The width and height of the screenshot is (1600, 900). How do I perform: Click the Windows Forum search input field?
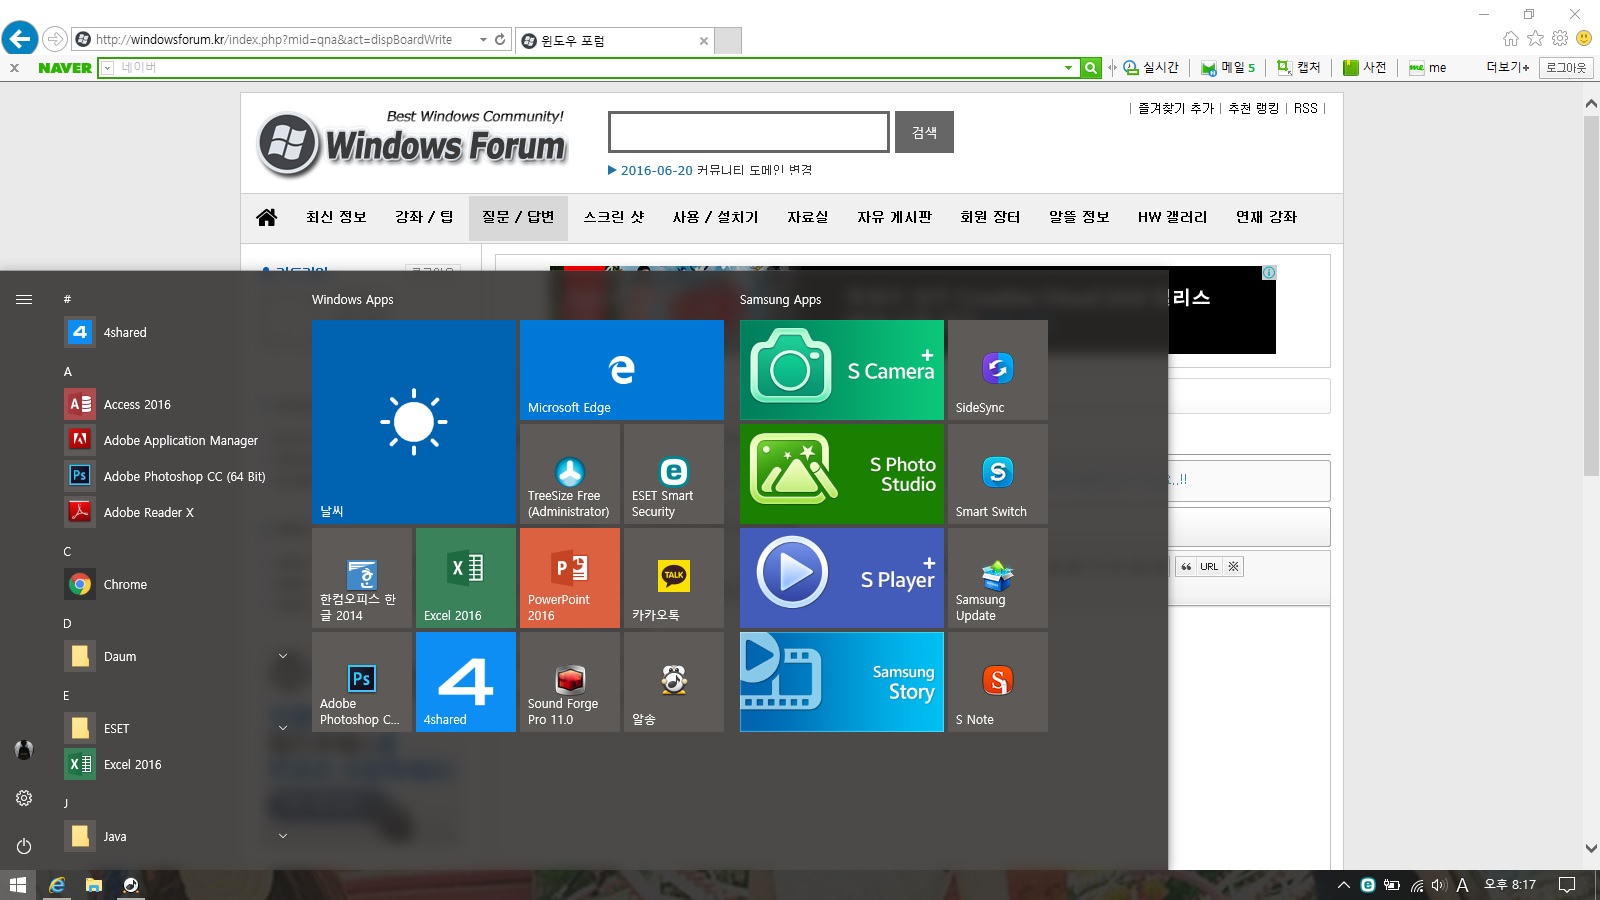749,132
